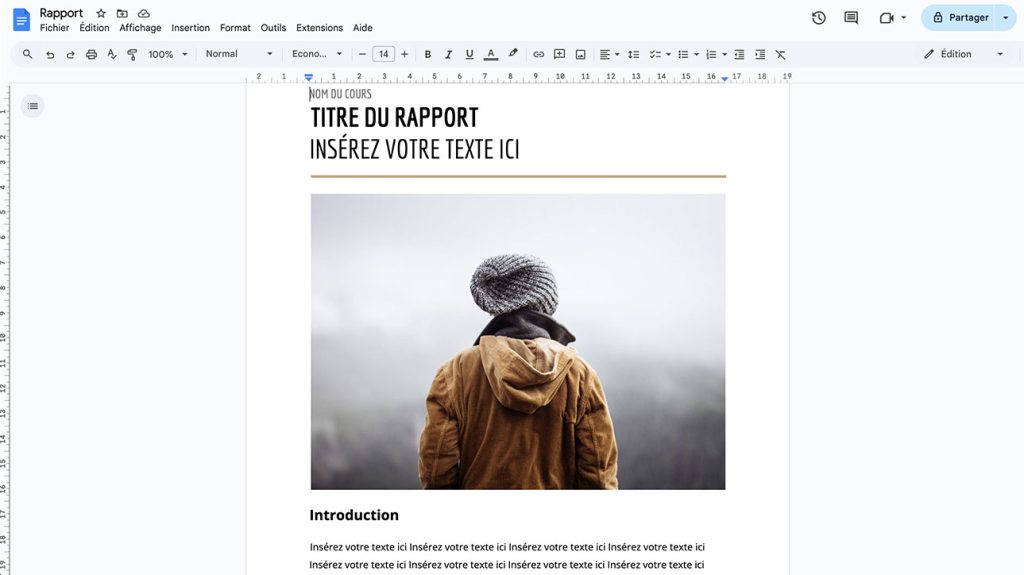Open the Outils menu

[273, 28]
